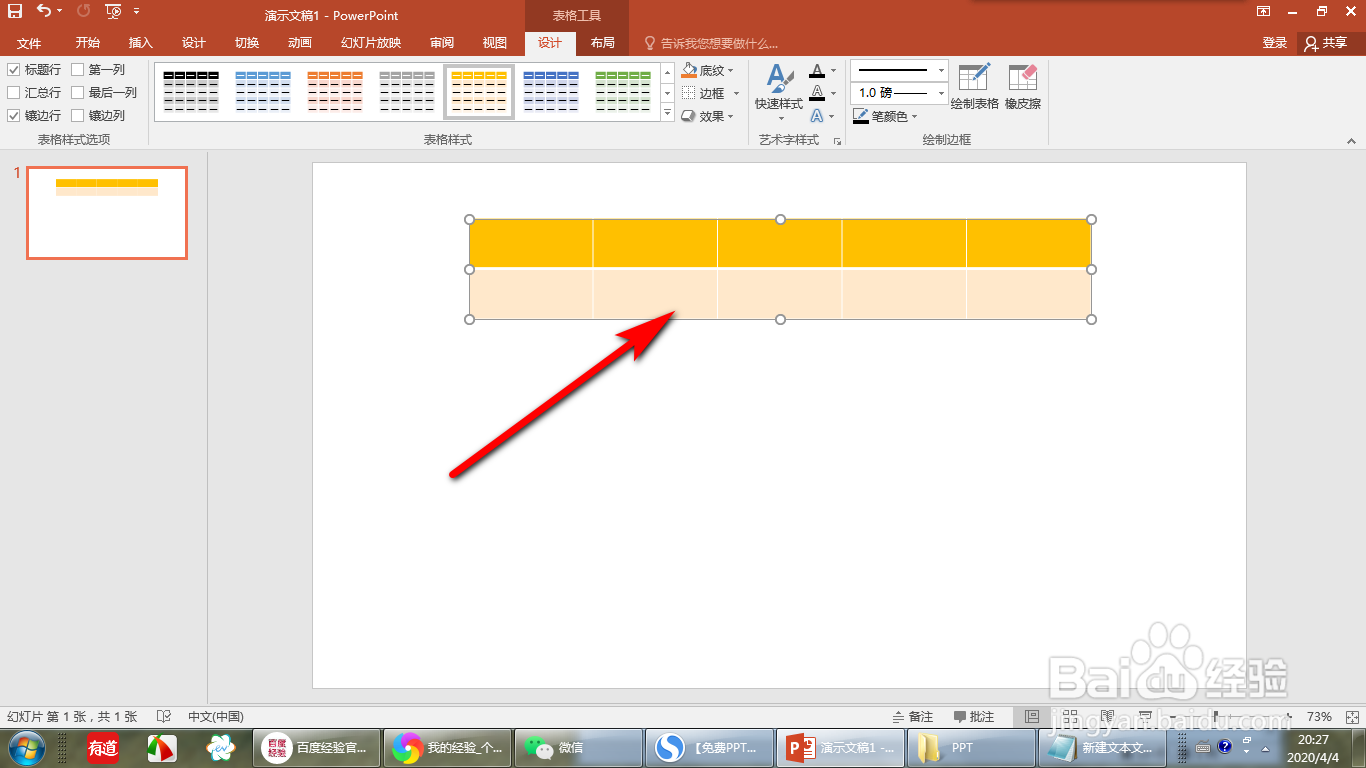The image size is (1366, 768).
Task: Apply the dark blue table style
Action: click(x=551, y=92)
